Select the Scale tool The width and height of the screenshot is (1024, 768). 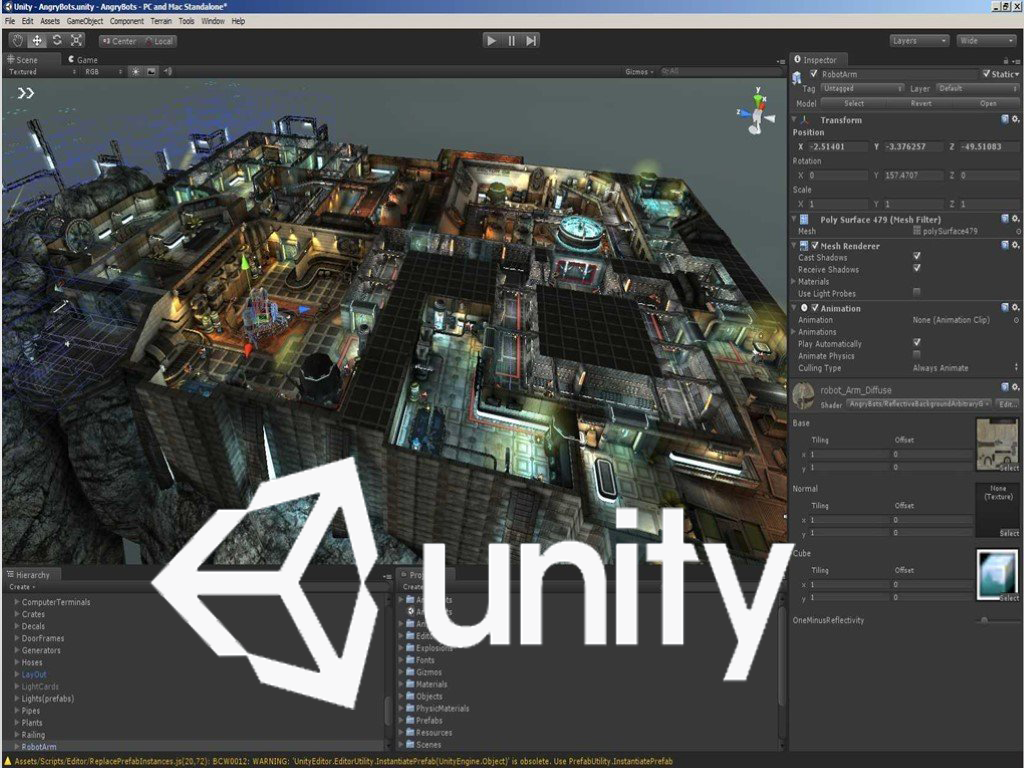coord(77,41)
